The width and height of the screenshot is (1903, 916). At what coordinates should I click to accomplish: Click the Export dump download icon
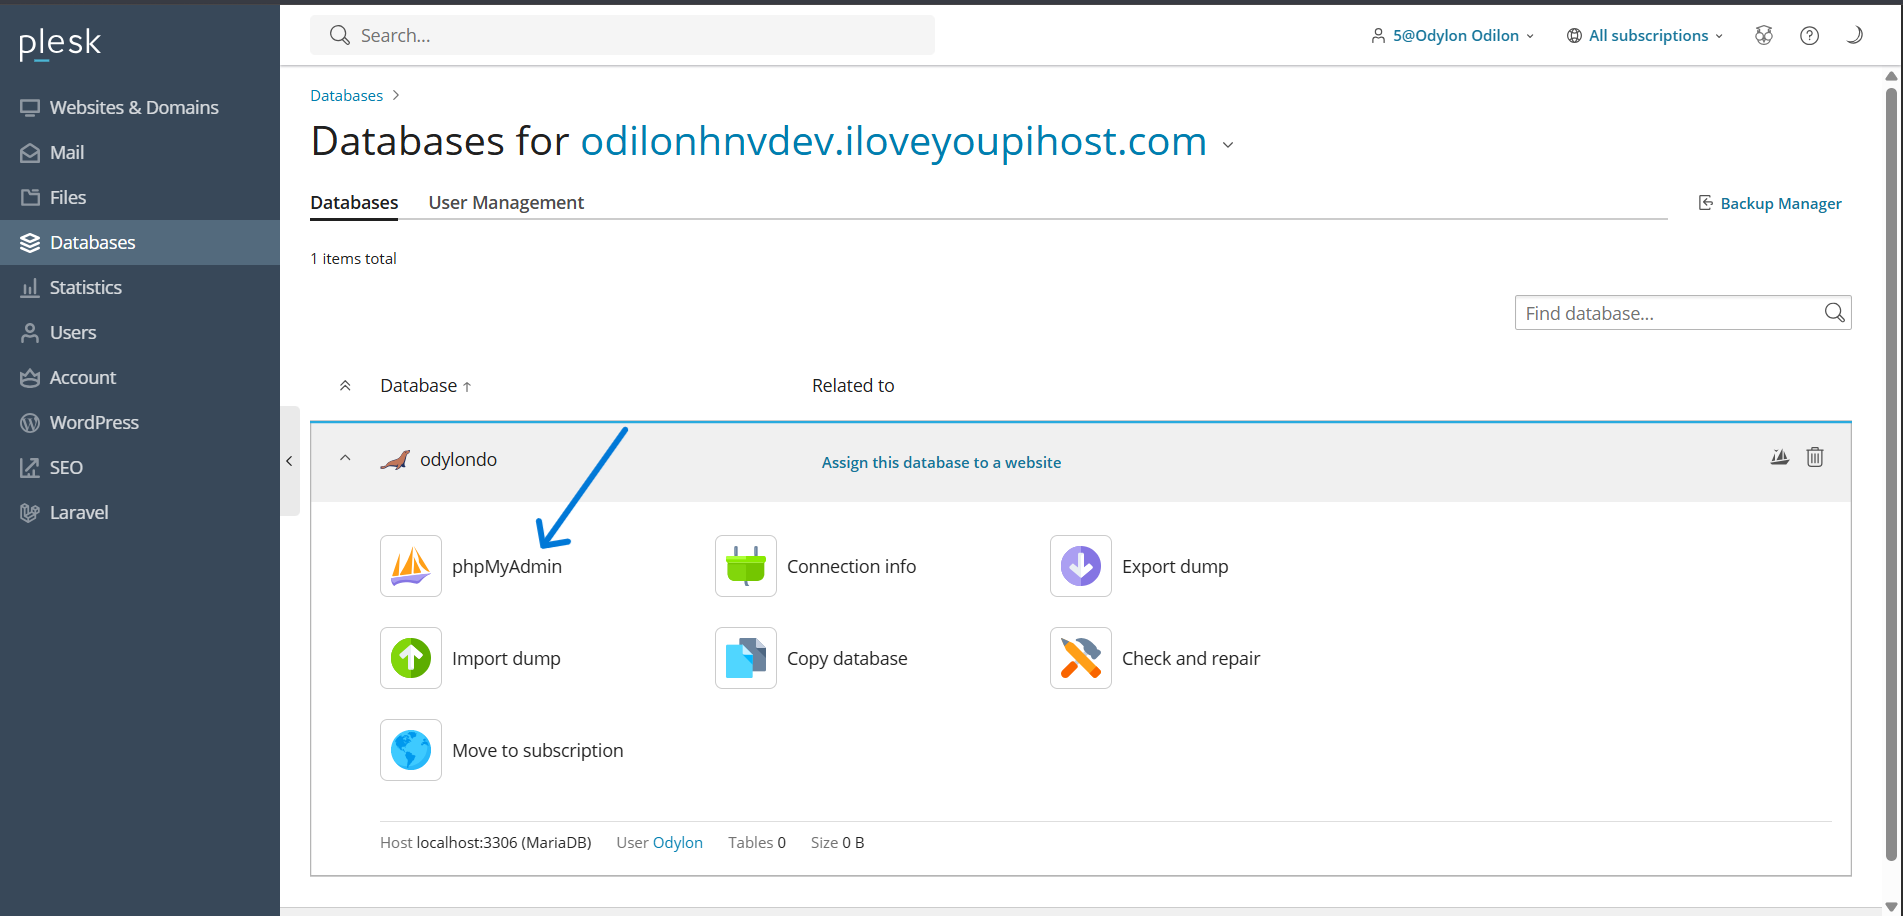click(1080, 566)
